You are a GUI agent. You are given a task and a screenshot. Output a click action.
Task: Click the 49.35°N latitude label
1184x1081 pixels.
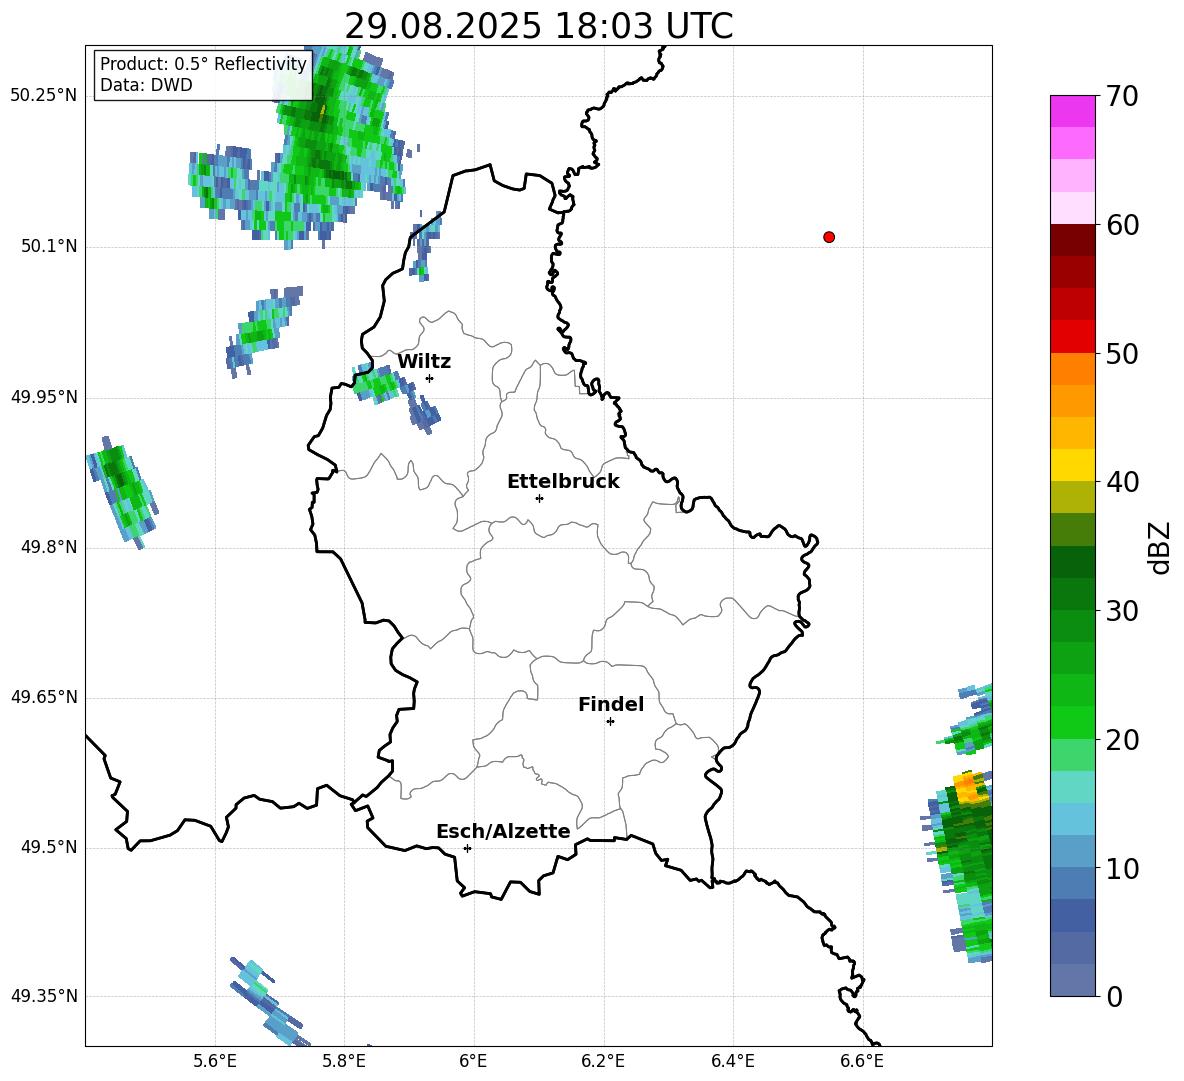(x=44, y=996)
